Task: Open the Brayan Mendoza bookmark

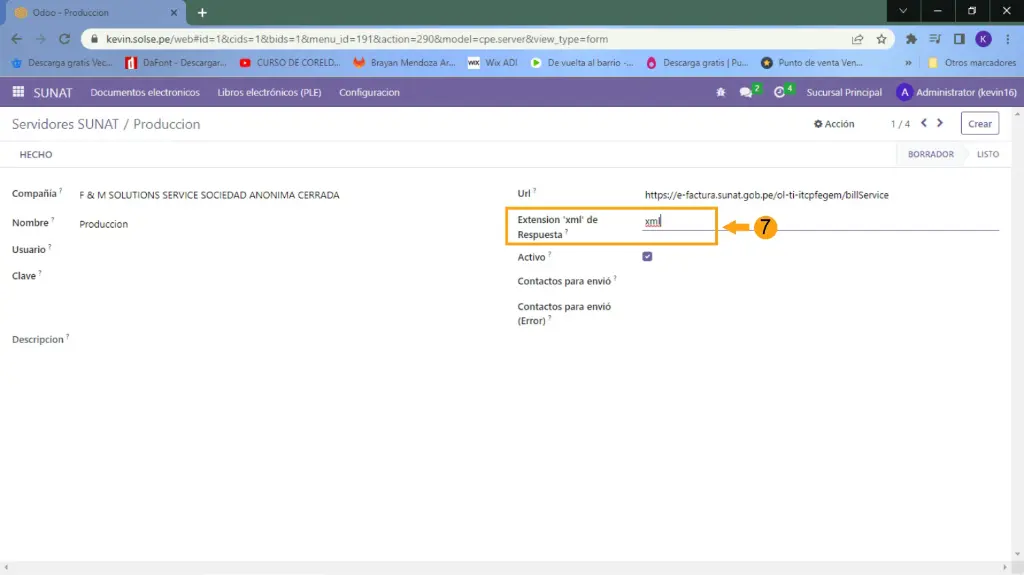Action: tap(405, 63)
